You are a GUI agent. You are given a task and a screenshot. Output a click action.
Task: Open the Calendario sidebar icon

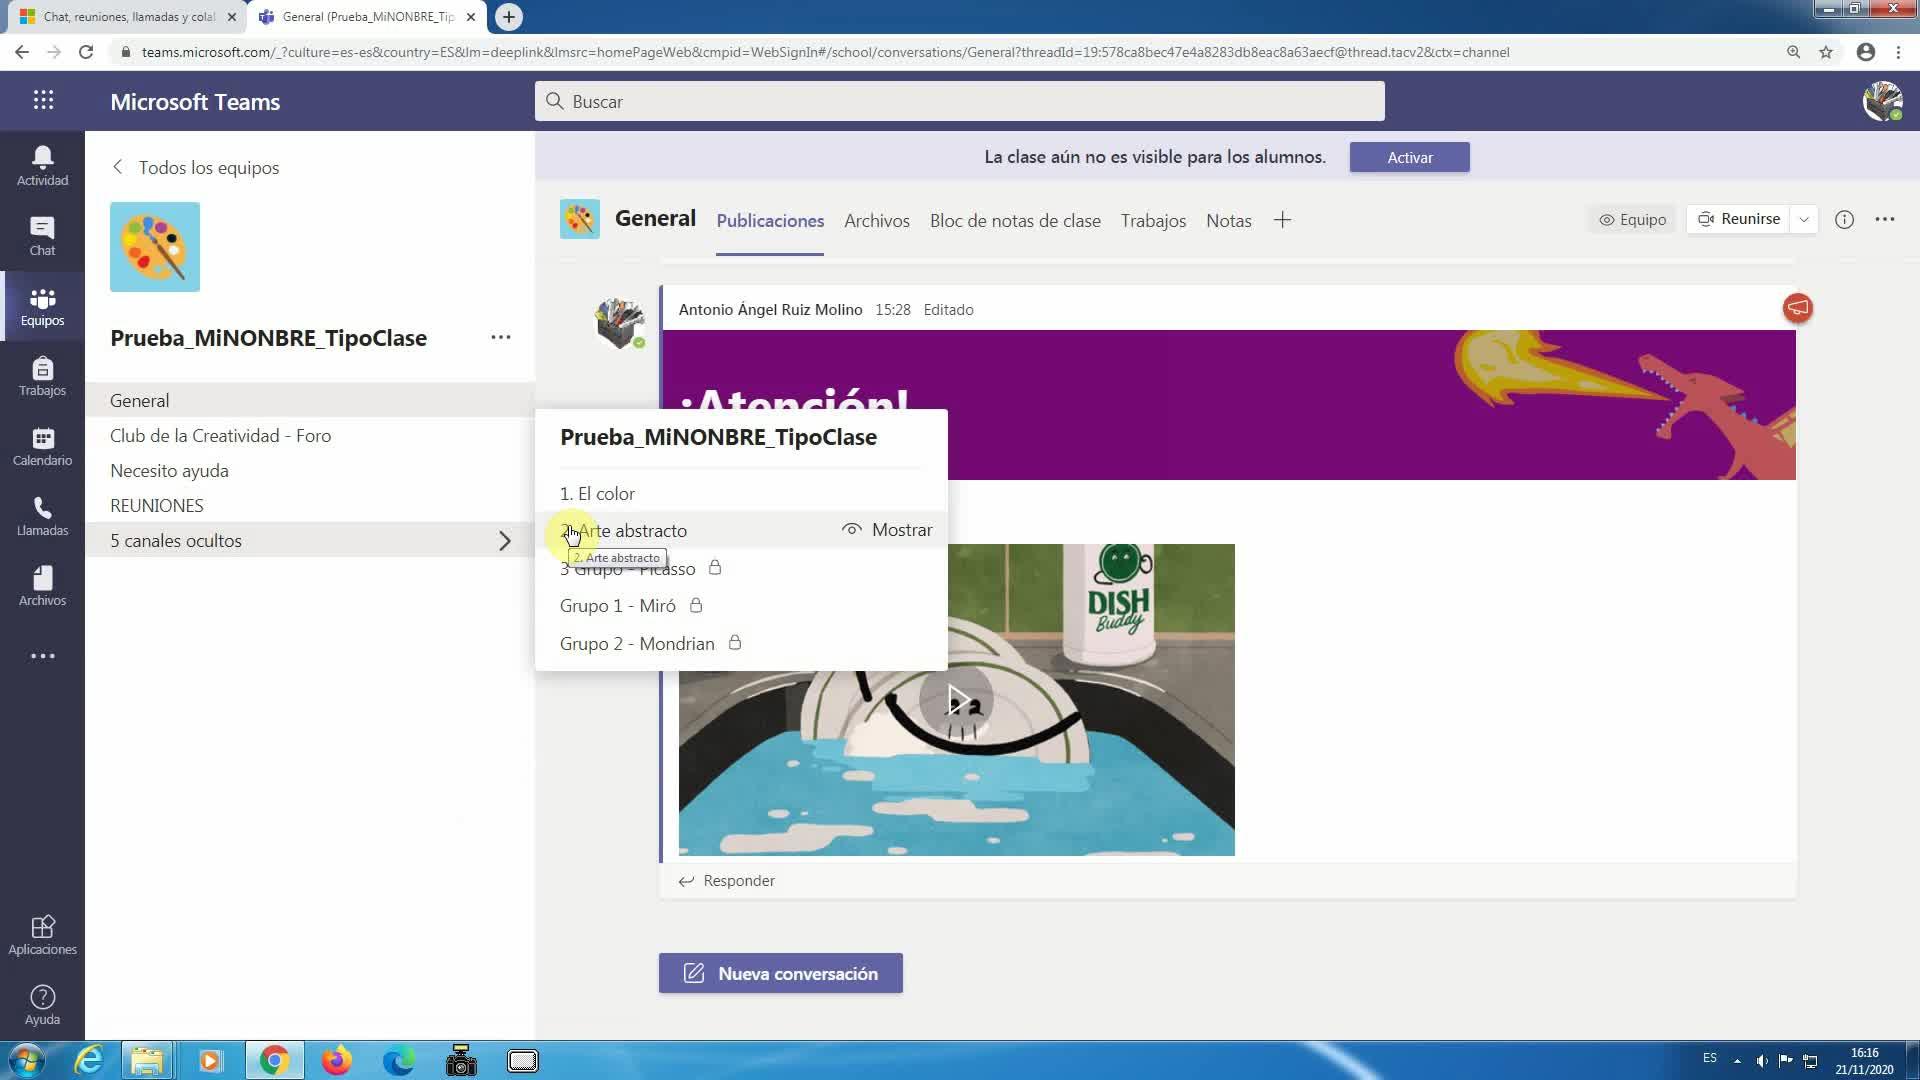tap(42, 446)
